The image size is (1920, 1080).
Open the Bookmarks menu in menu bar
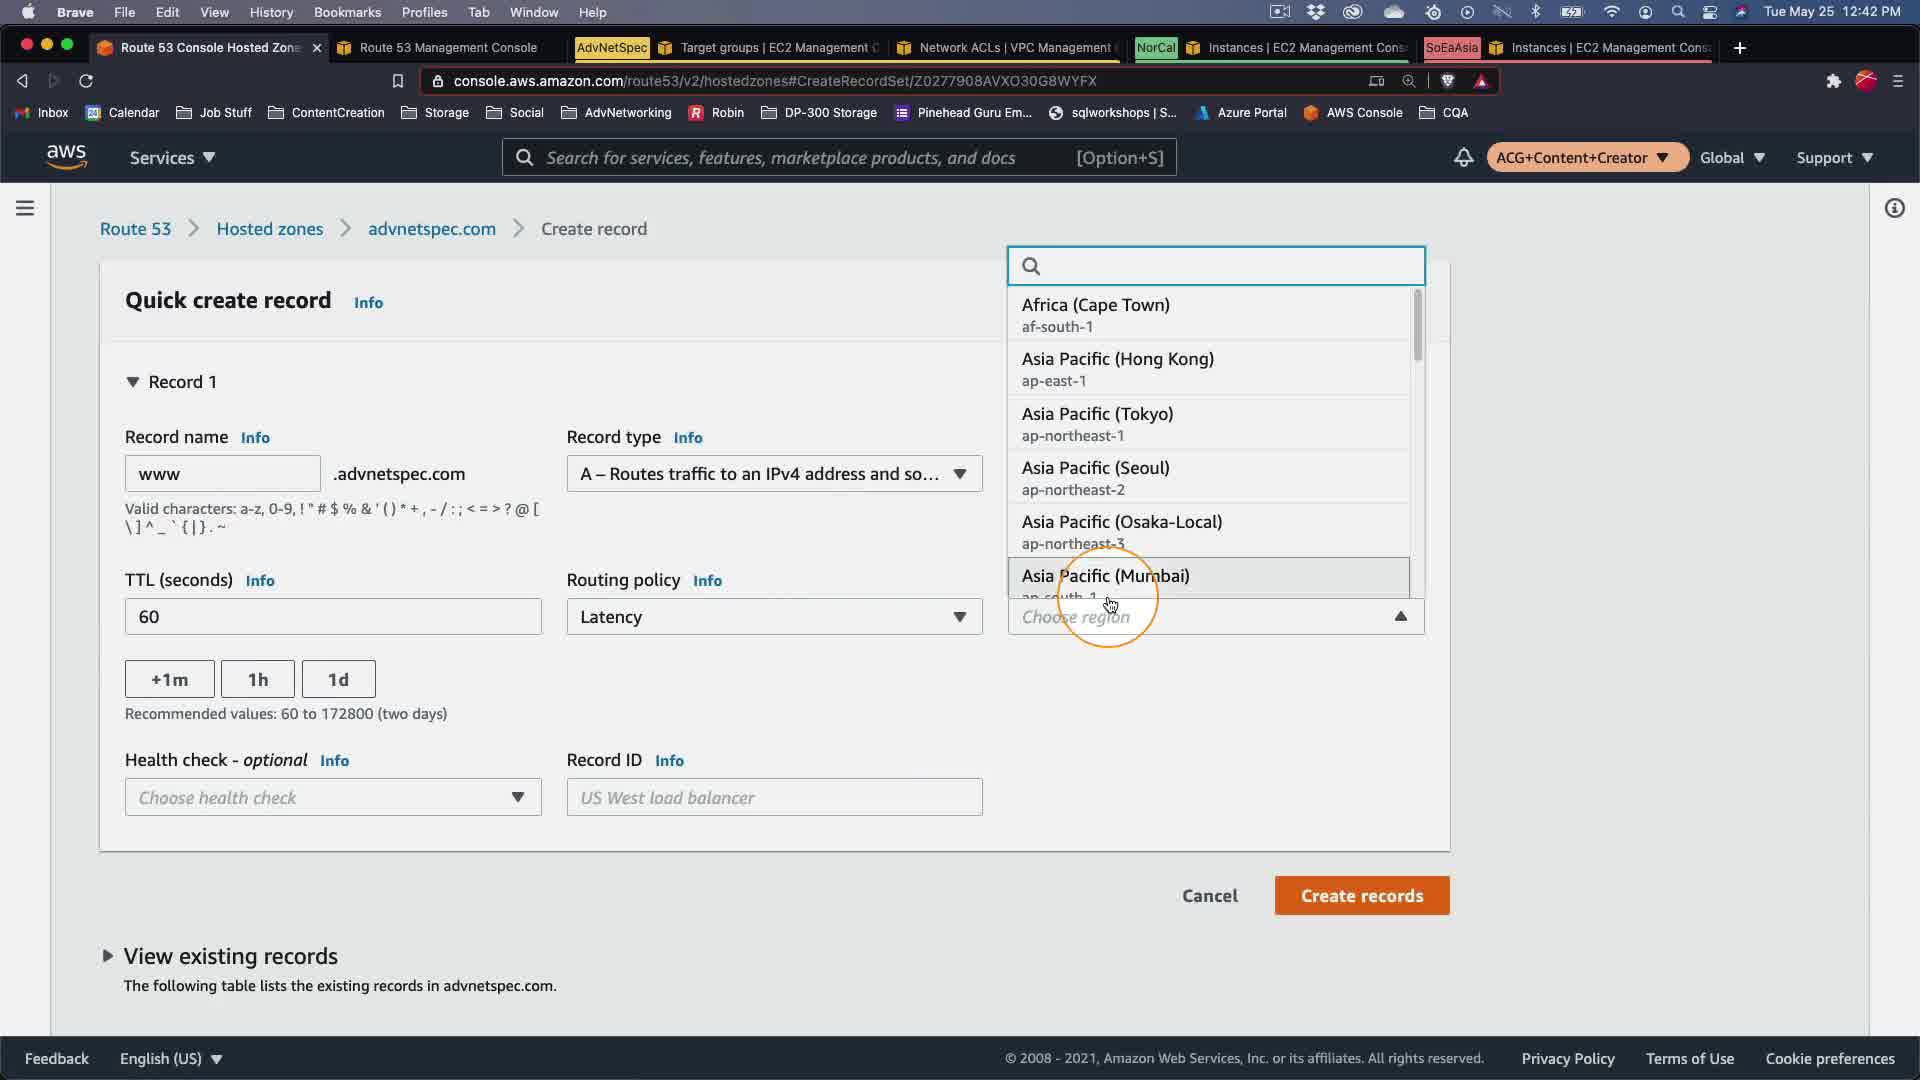pyautogui.click(x=346, y=12)
